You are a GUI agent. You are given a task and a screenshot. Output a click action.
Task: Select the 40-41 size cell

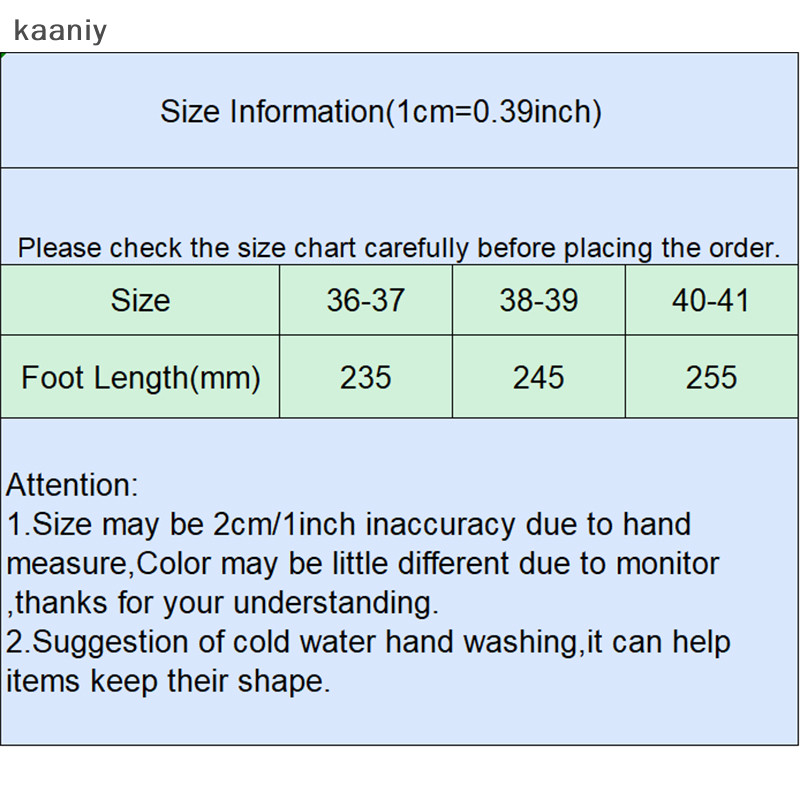(712, 300)
